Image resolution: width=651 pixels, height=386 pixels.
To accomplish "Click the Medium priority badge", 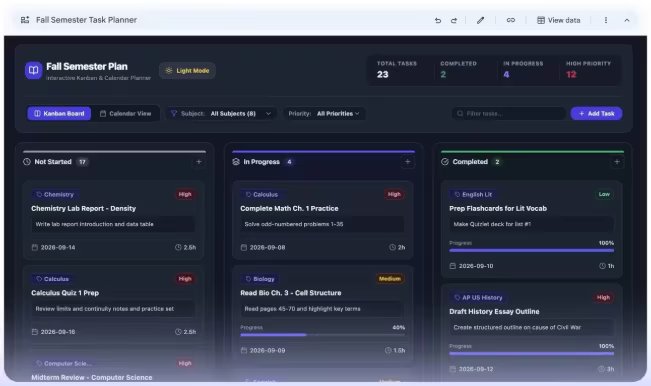I will tap(390, 279).
